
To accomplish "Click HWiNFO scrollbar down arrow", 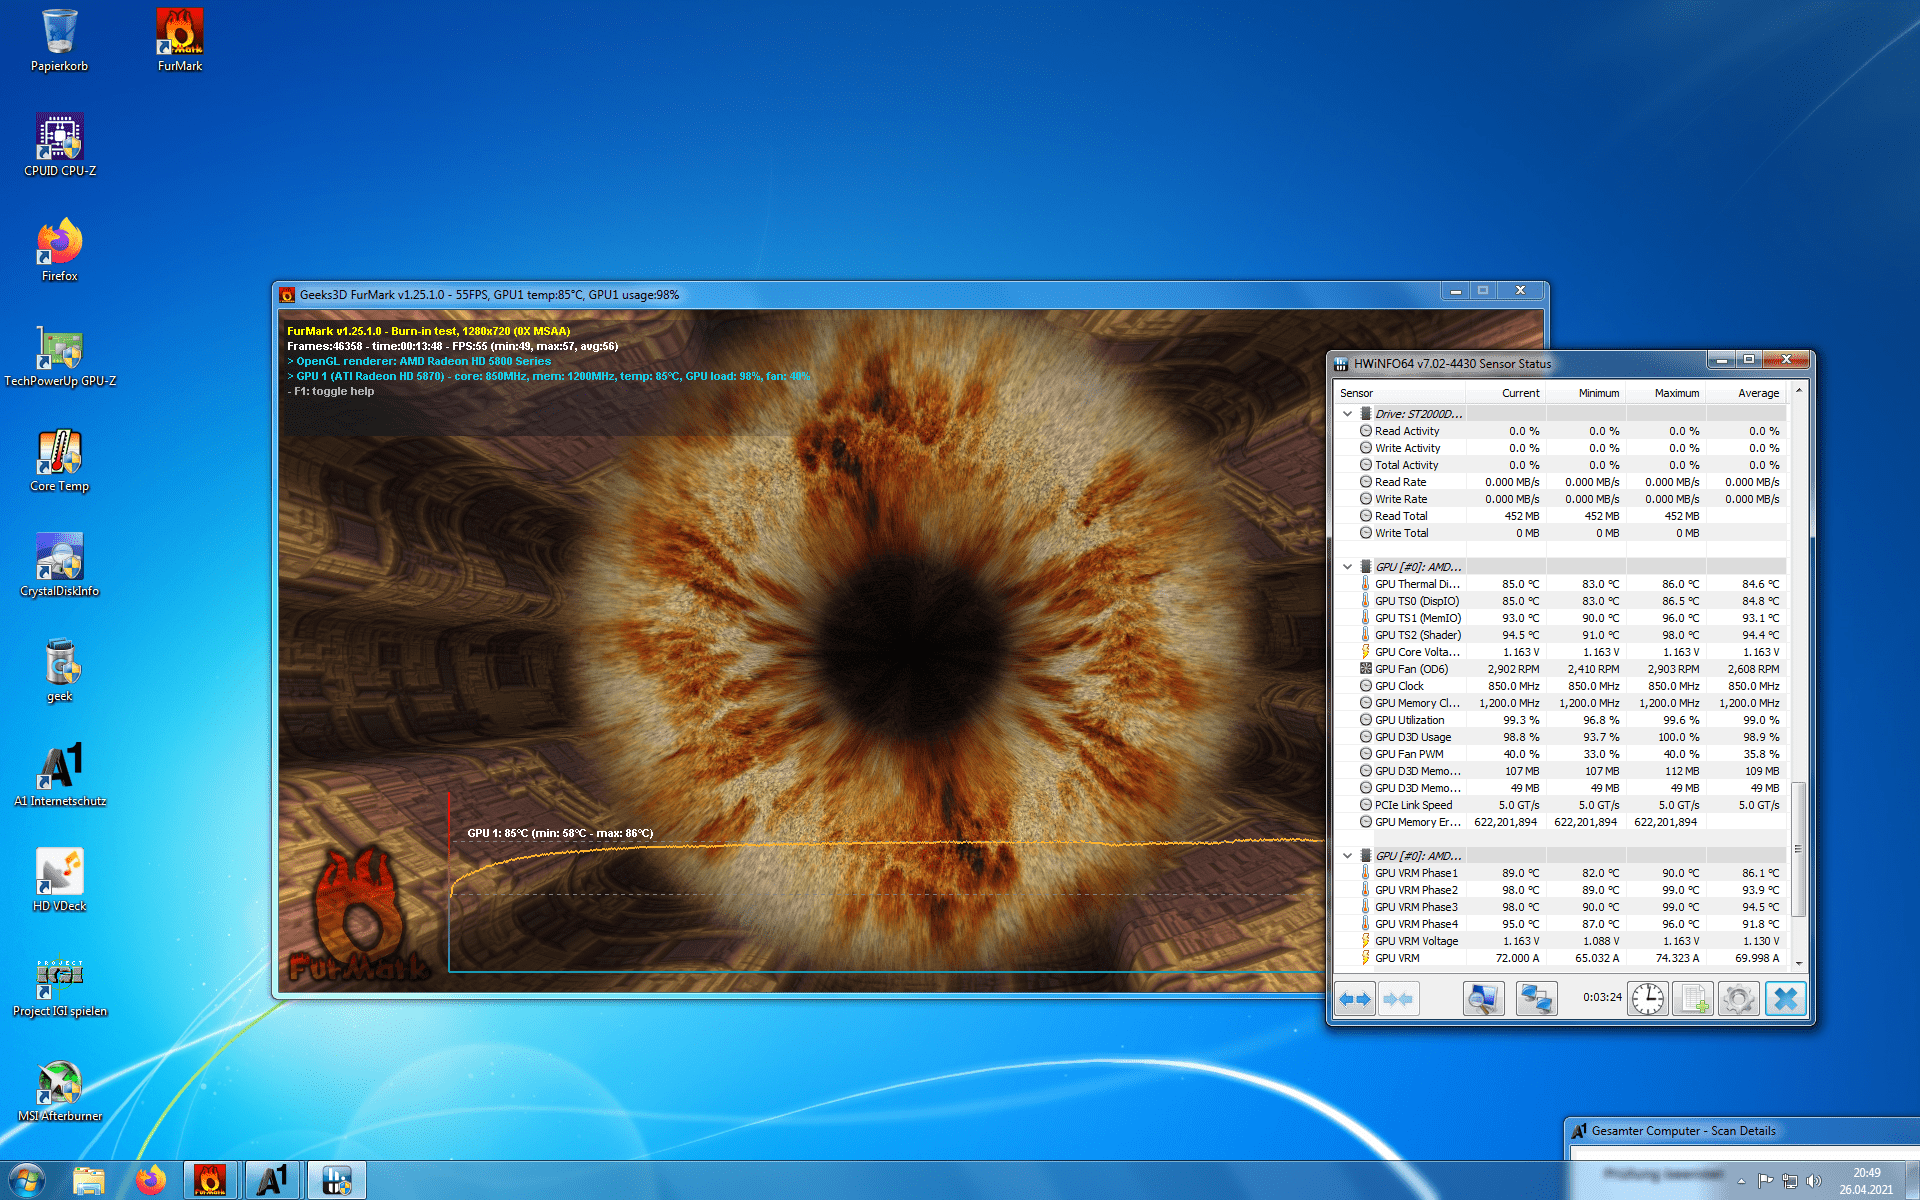I will (1798, 962).
